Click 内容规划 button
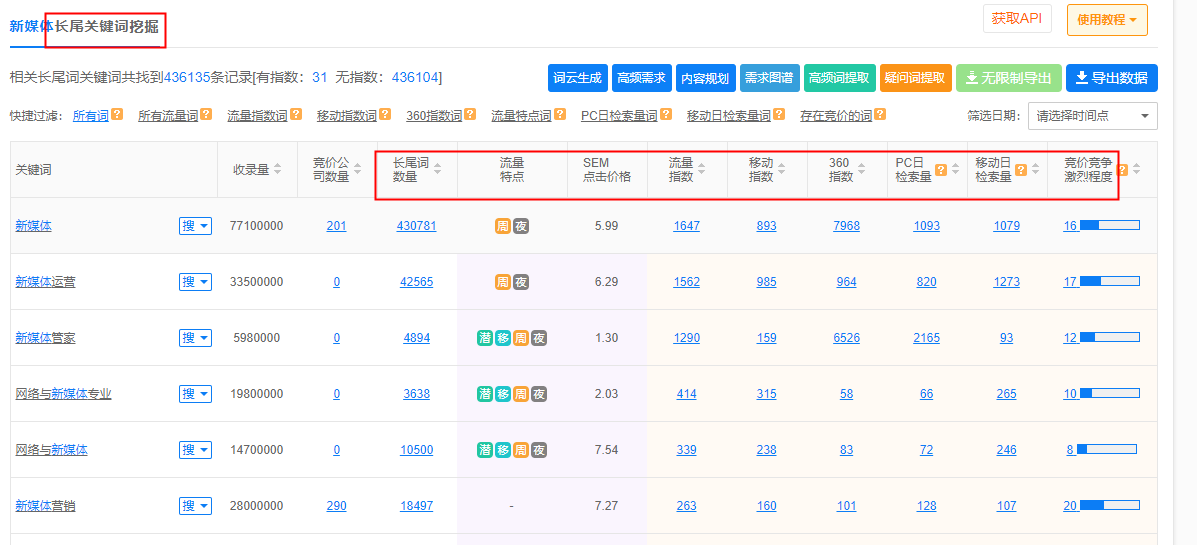This screenshot has width=1197, height=545. click(x=705, y=78)
